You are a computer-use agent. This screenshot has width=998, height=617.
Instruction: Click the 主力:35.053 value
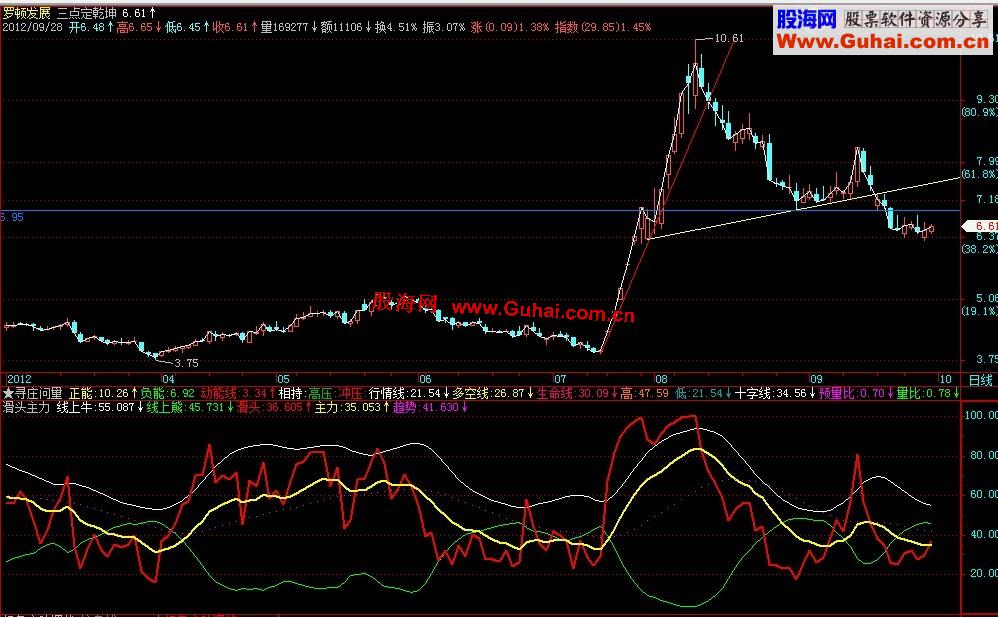347,408
